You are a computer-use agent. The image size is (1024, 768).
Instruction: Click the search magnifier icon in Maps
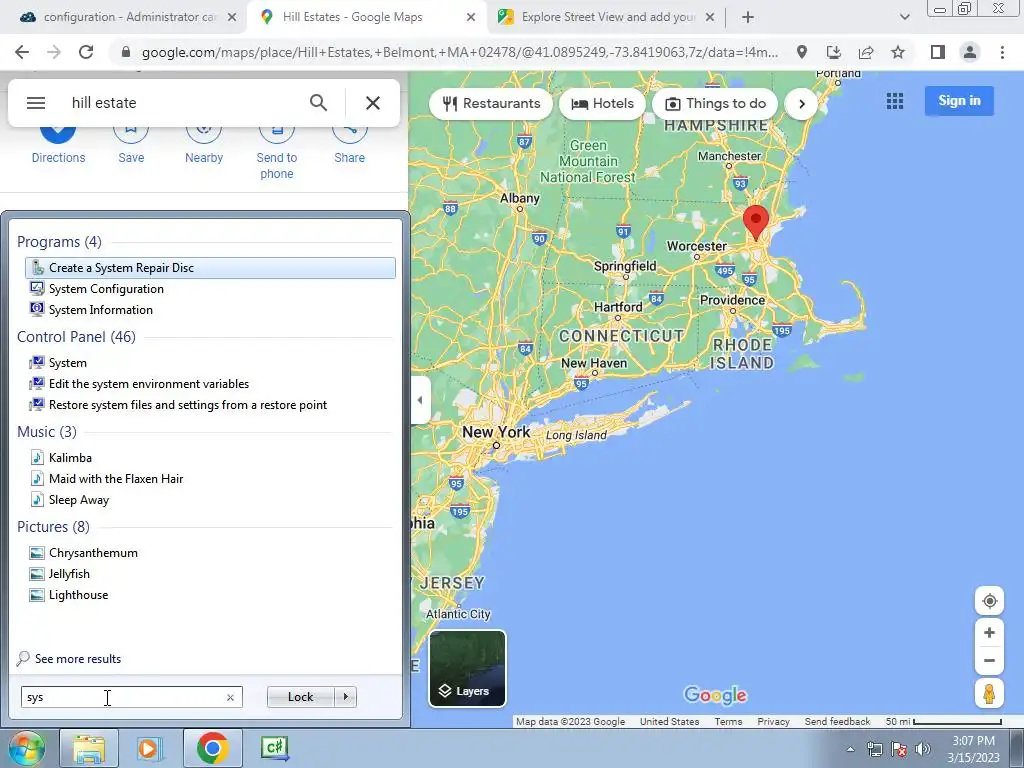coord(318,103)
